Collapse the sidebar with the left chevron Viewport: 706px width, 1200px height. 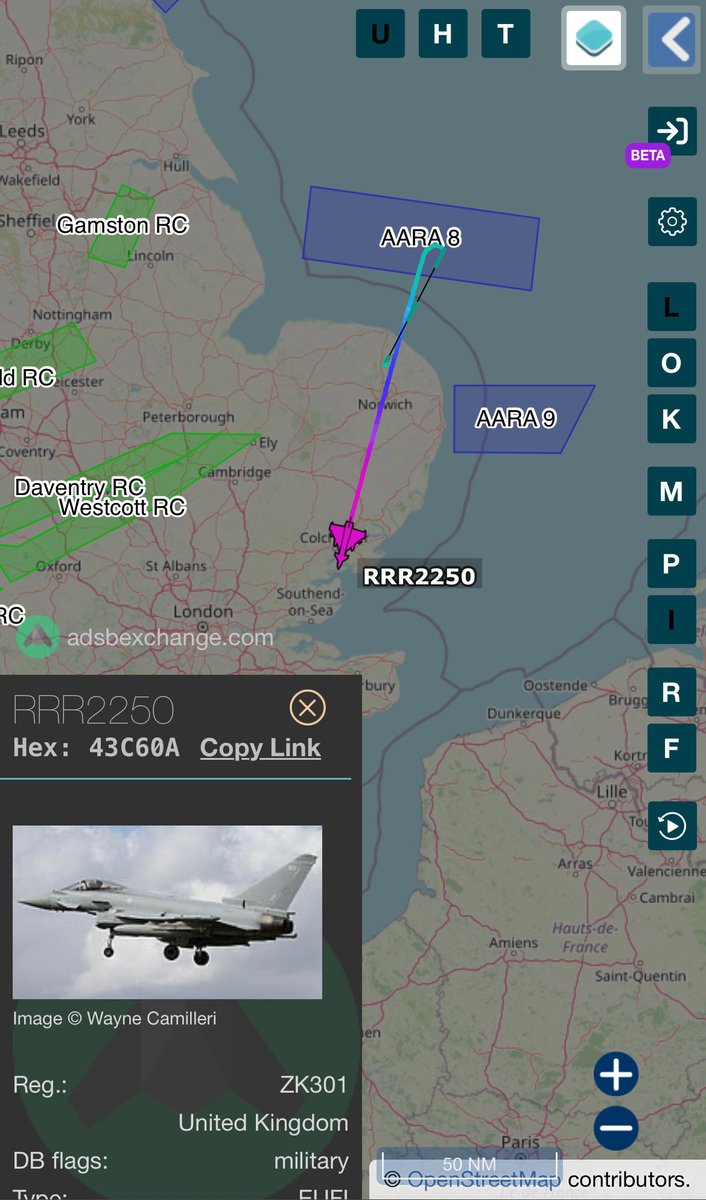pyautogui.click(x=672, y=38)
